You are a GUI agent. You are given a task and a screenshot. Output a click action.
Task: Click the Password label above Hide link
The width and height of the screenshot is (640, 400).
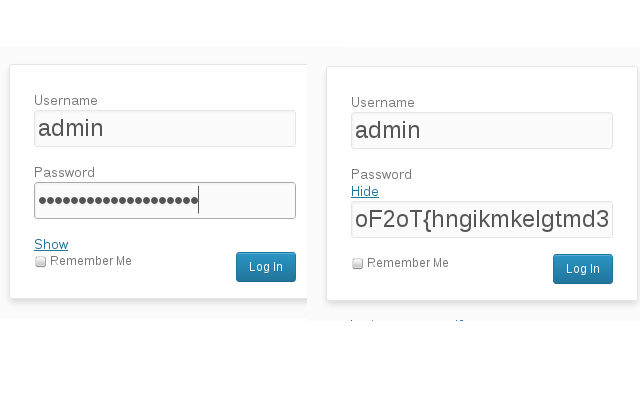click(381, 174)
